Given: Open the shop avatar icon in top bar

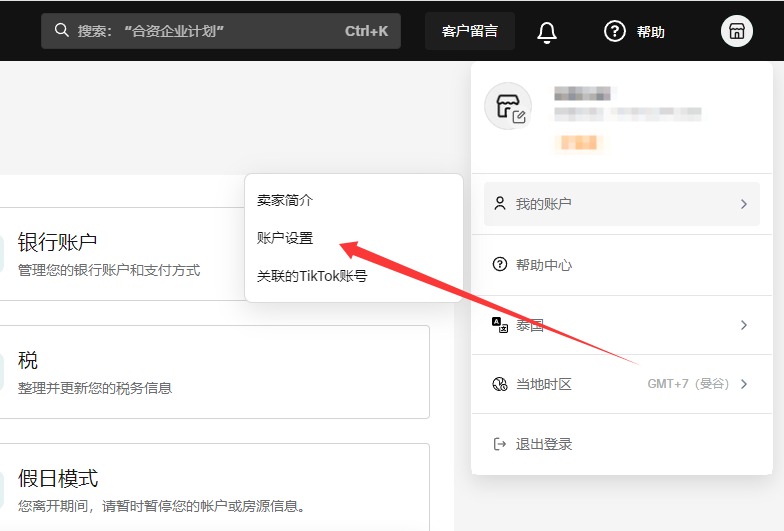Looking at the screenshot, I should (x=736, y=31).
